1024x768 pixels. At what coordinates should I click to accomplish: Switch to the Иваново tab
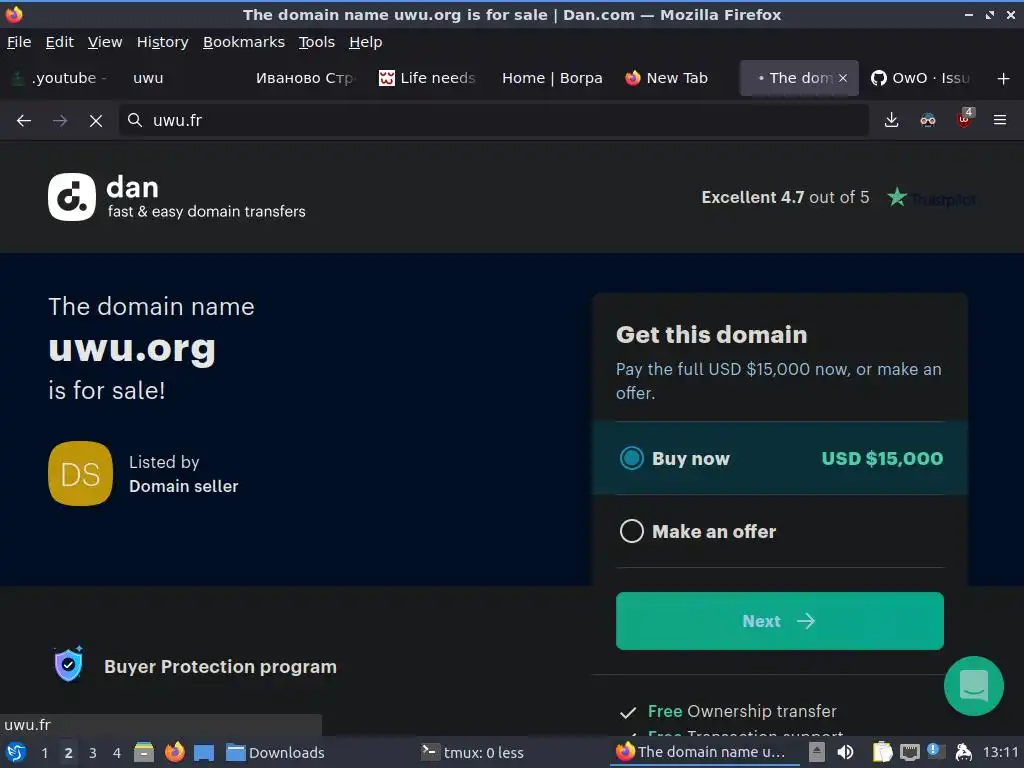[305, 78]
